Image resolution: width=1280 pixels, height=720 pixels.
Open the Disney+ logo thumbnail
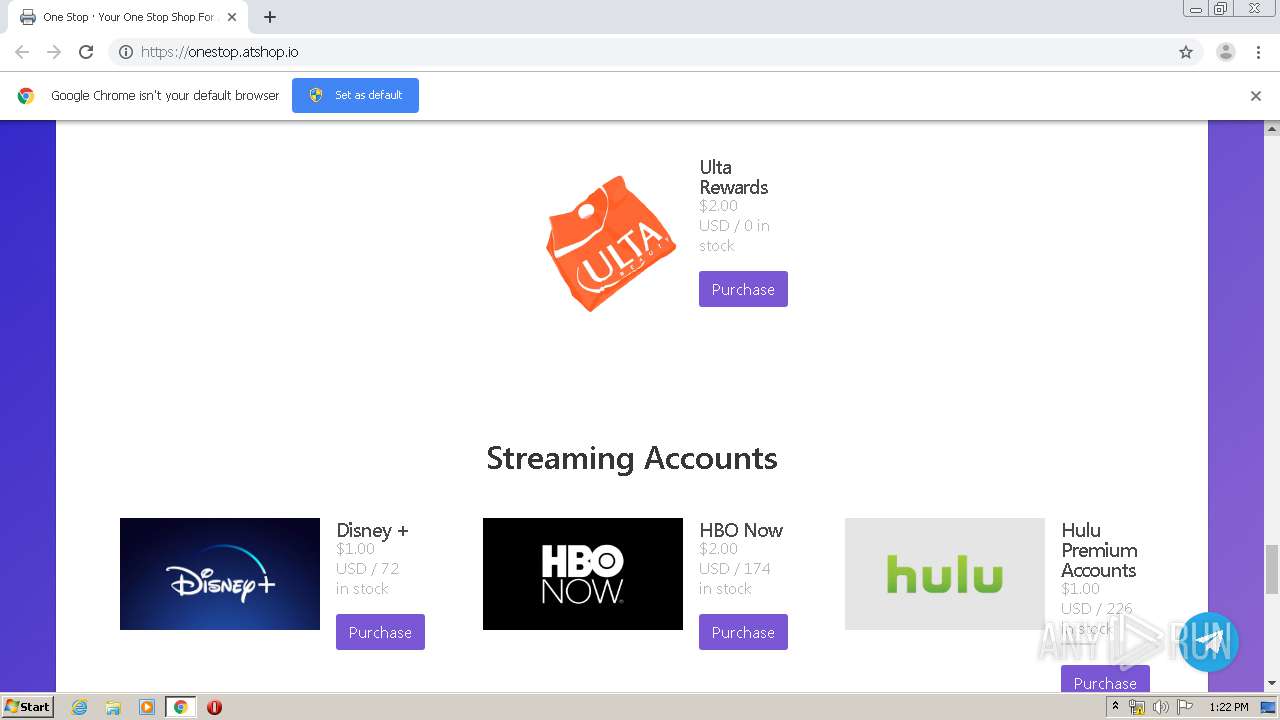point(220,574)
